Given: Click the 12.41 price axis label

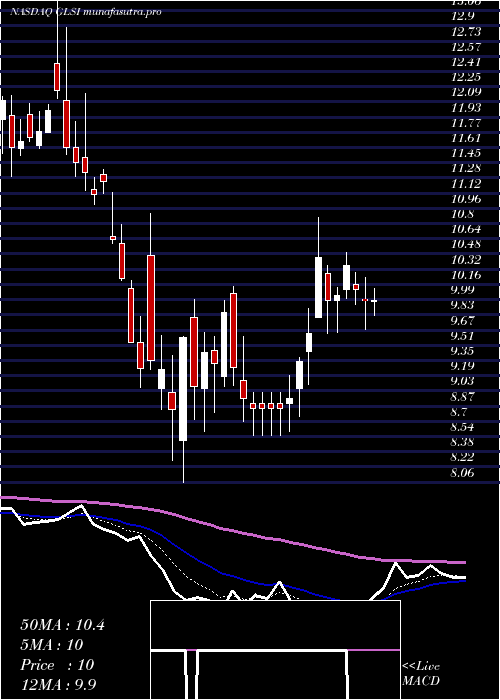Looking at the screenshot, I should click(x=466, y=62).
